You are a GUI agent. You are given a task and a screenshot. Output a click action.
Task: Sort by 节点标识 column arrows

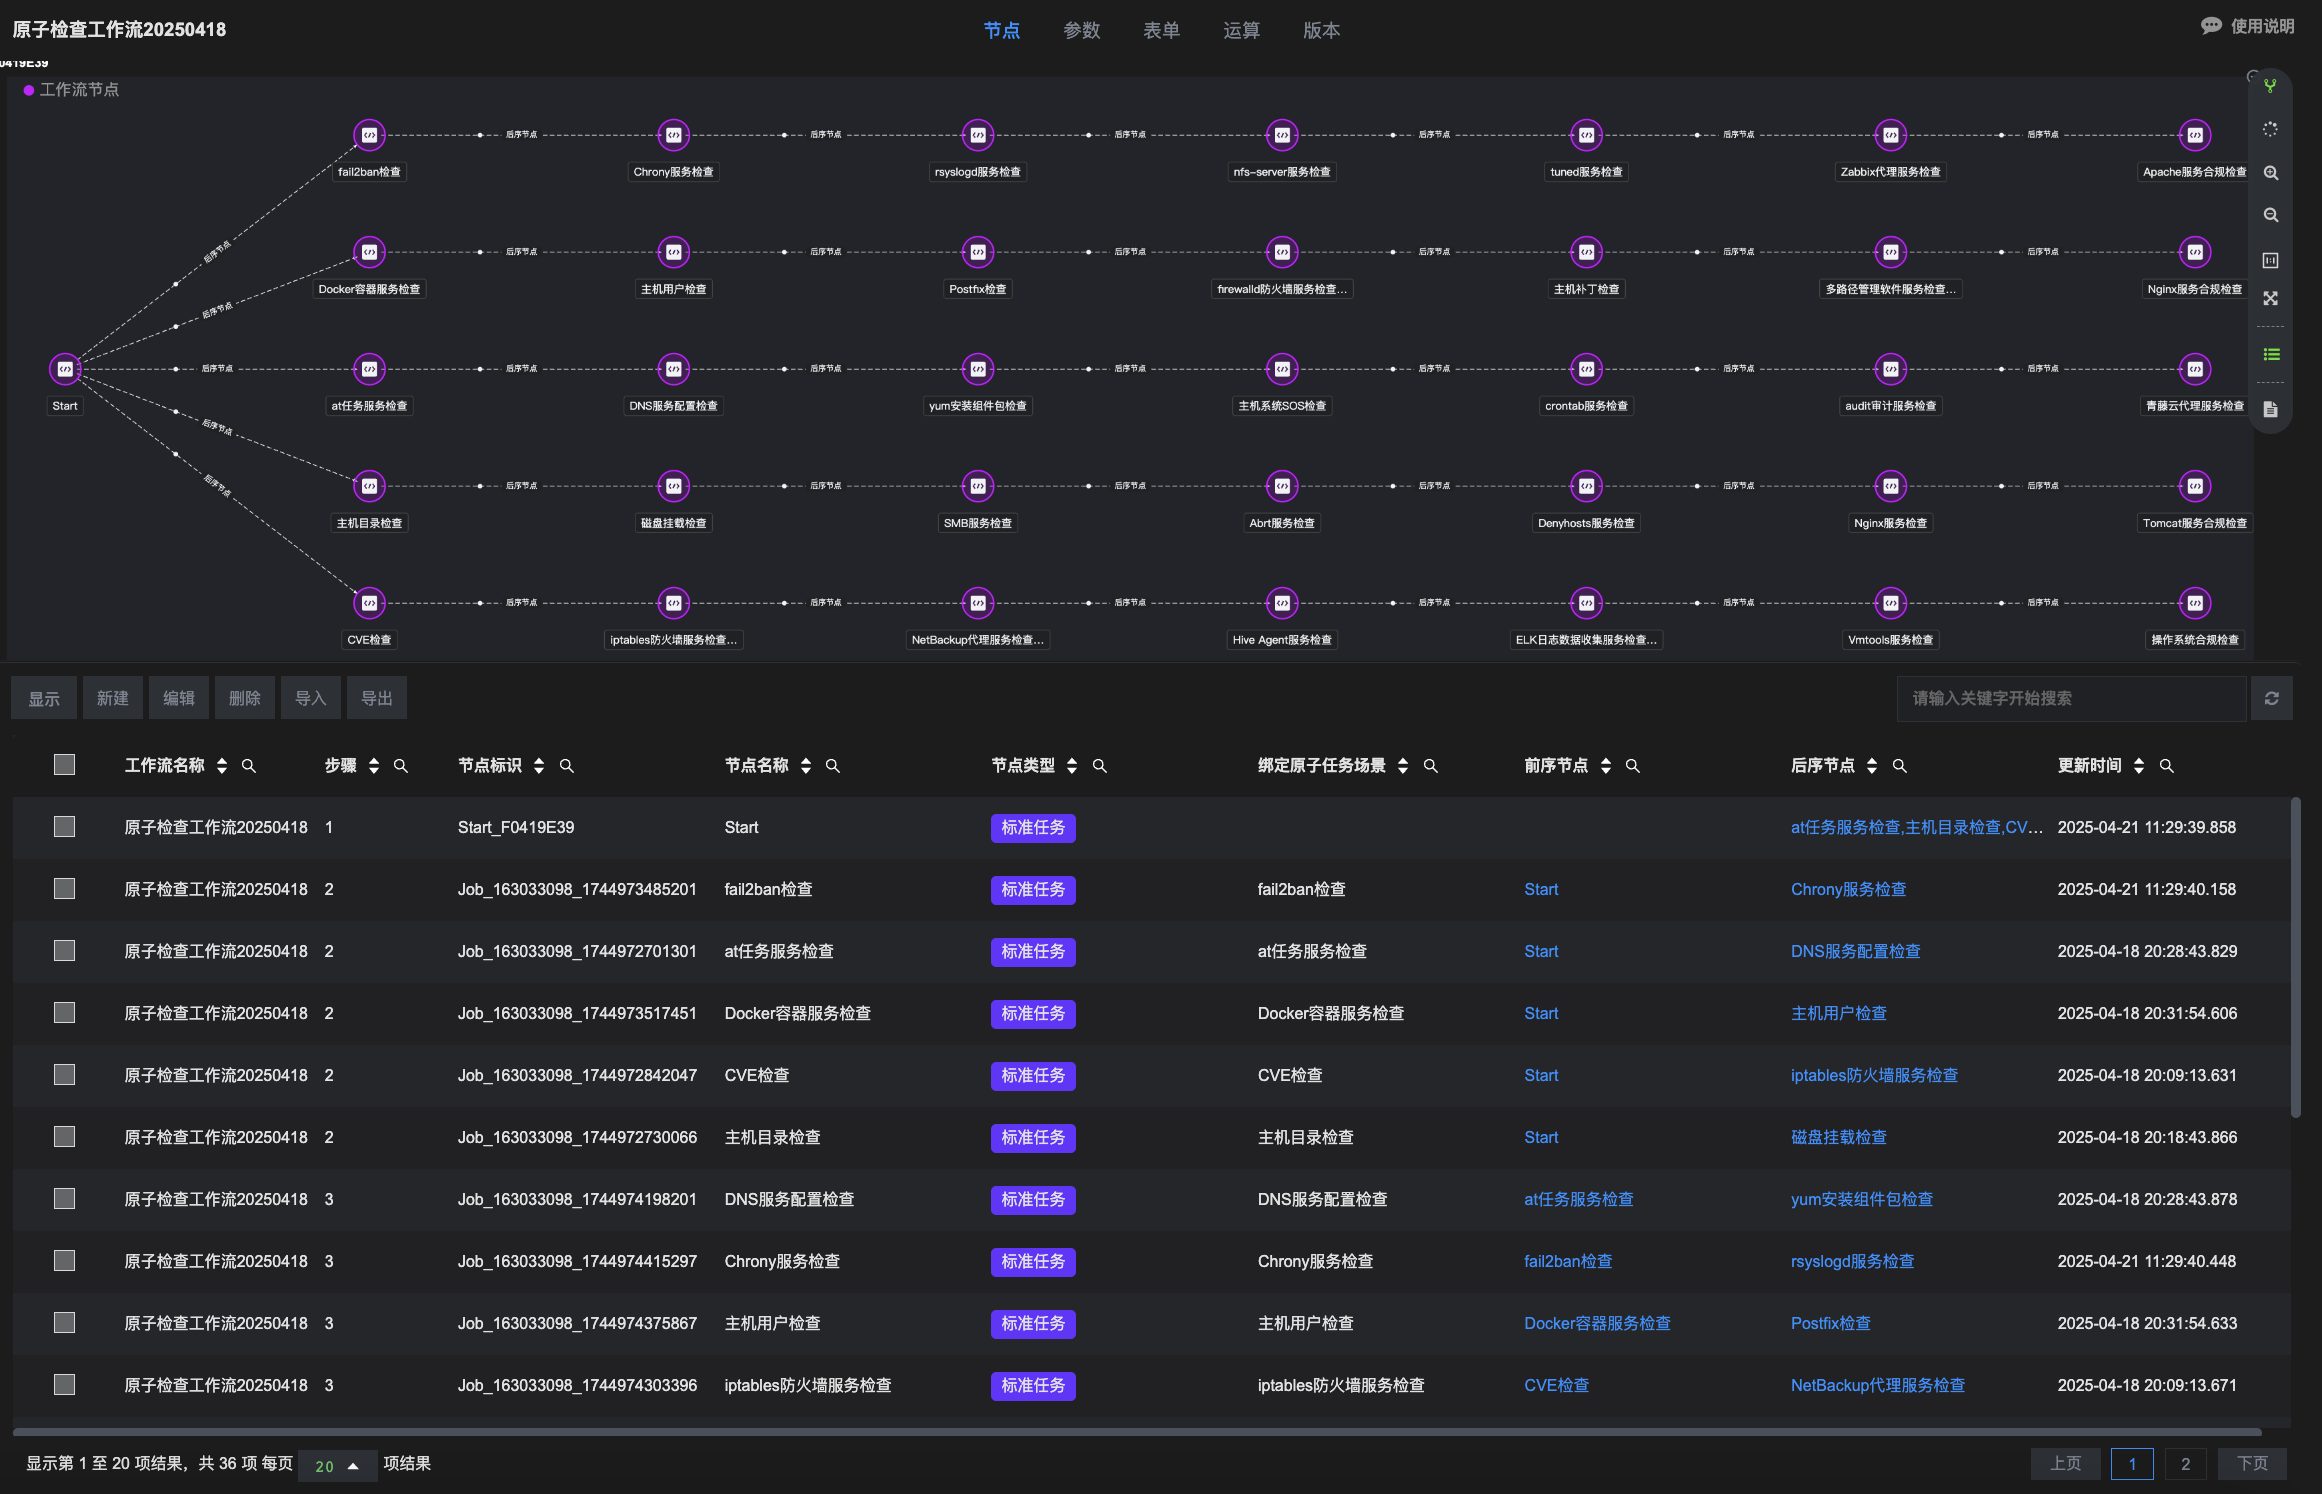click(x=539, y=766)
